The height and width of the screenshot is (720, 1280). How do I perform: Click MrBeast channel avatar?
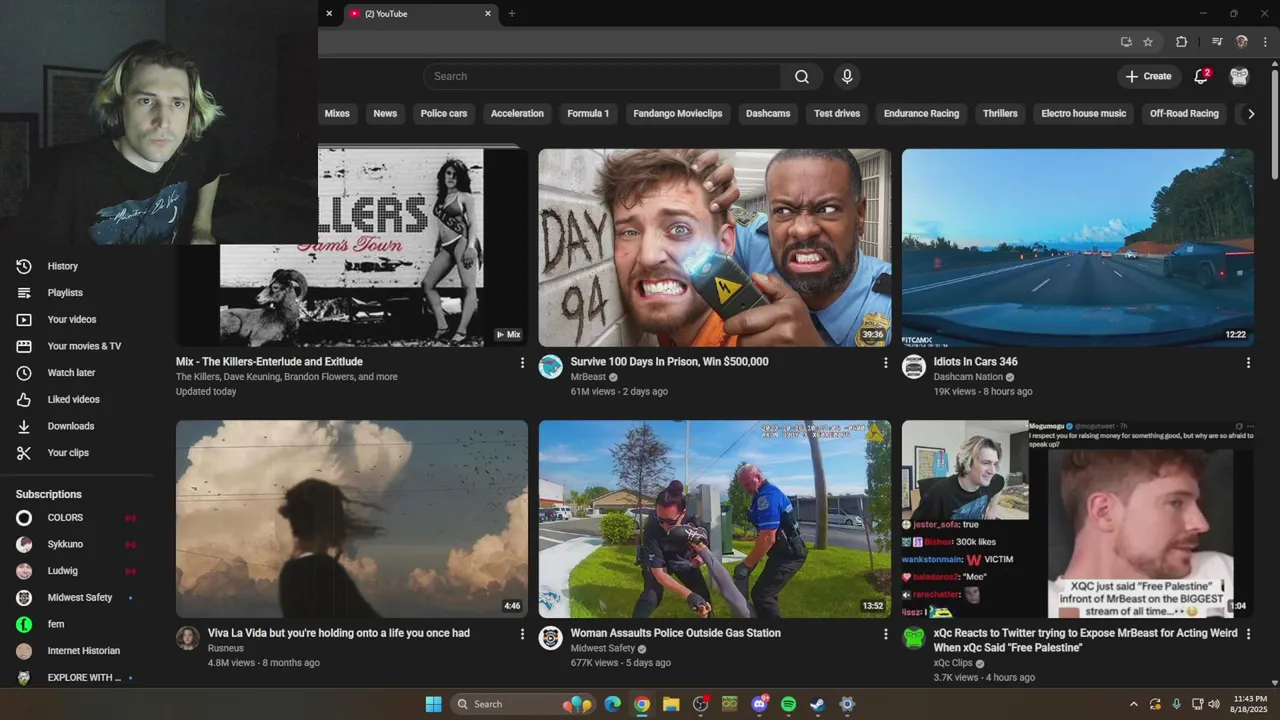[551, 367]
